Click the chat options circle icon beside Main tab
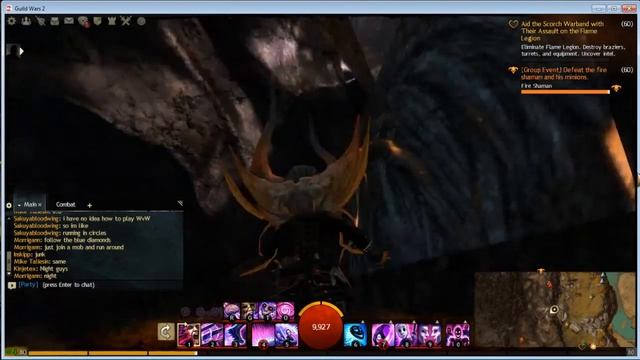640x360 pixels. pyautogui.click(x=9, y=205)
